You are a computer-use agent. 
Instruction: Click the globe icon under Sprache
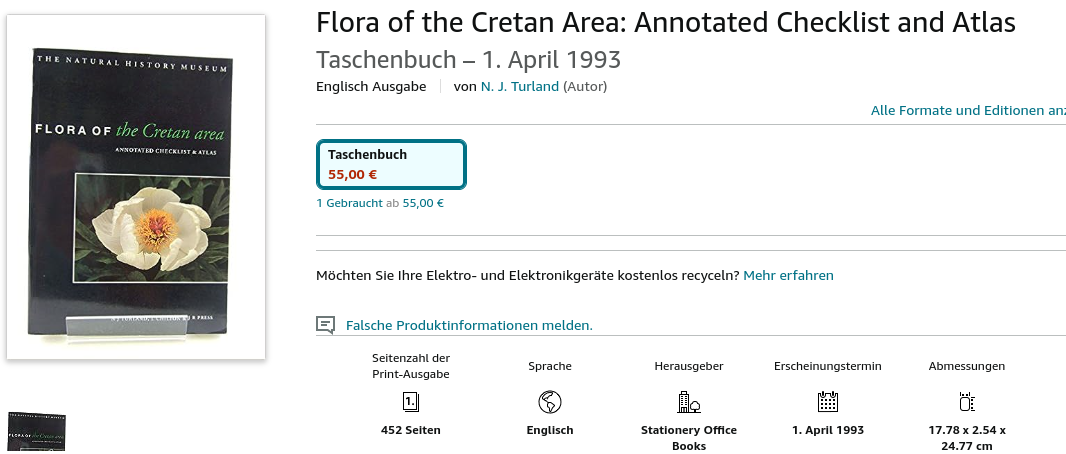[550, 402]
